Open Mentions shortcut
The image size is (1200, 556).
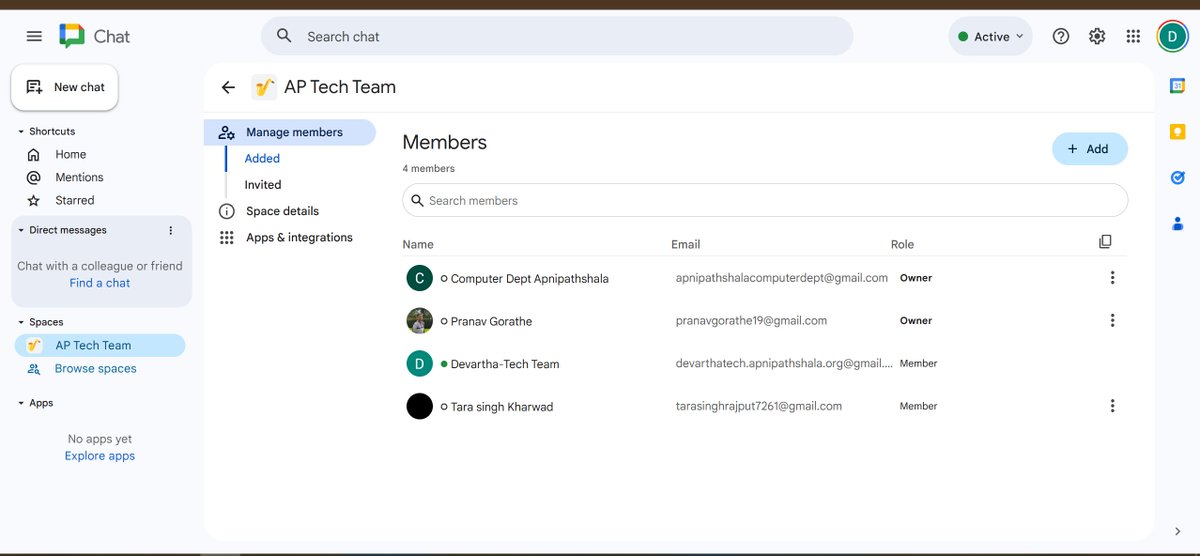pos(79,177)
